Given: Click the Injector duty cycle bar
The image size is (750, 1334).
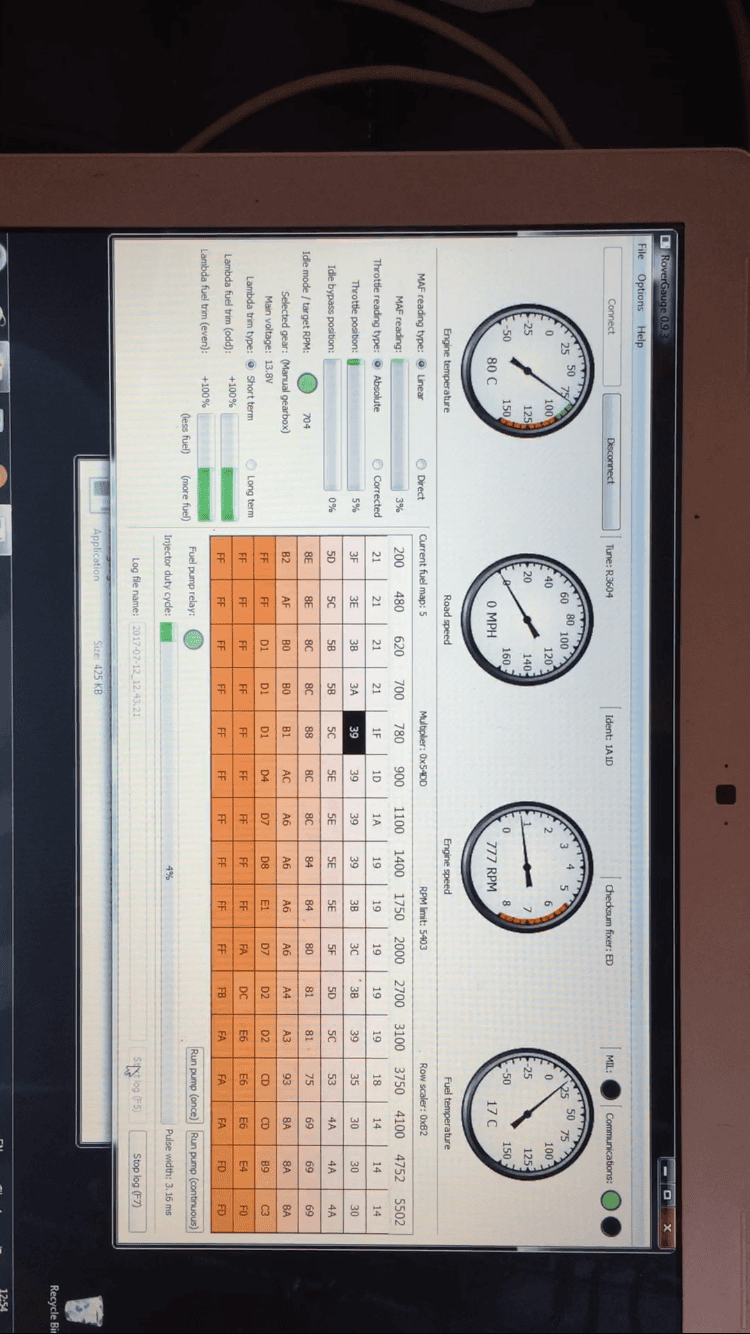Looking at the screenshot, I should click(x=168, y=870).
